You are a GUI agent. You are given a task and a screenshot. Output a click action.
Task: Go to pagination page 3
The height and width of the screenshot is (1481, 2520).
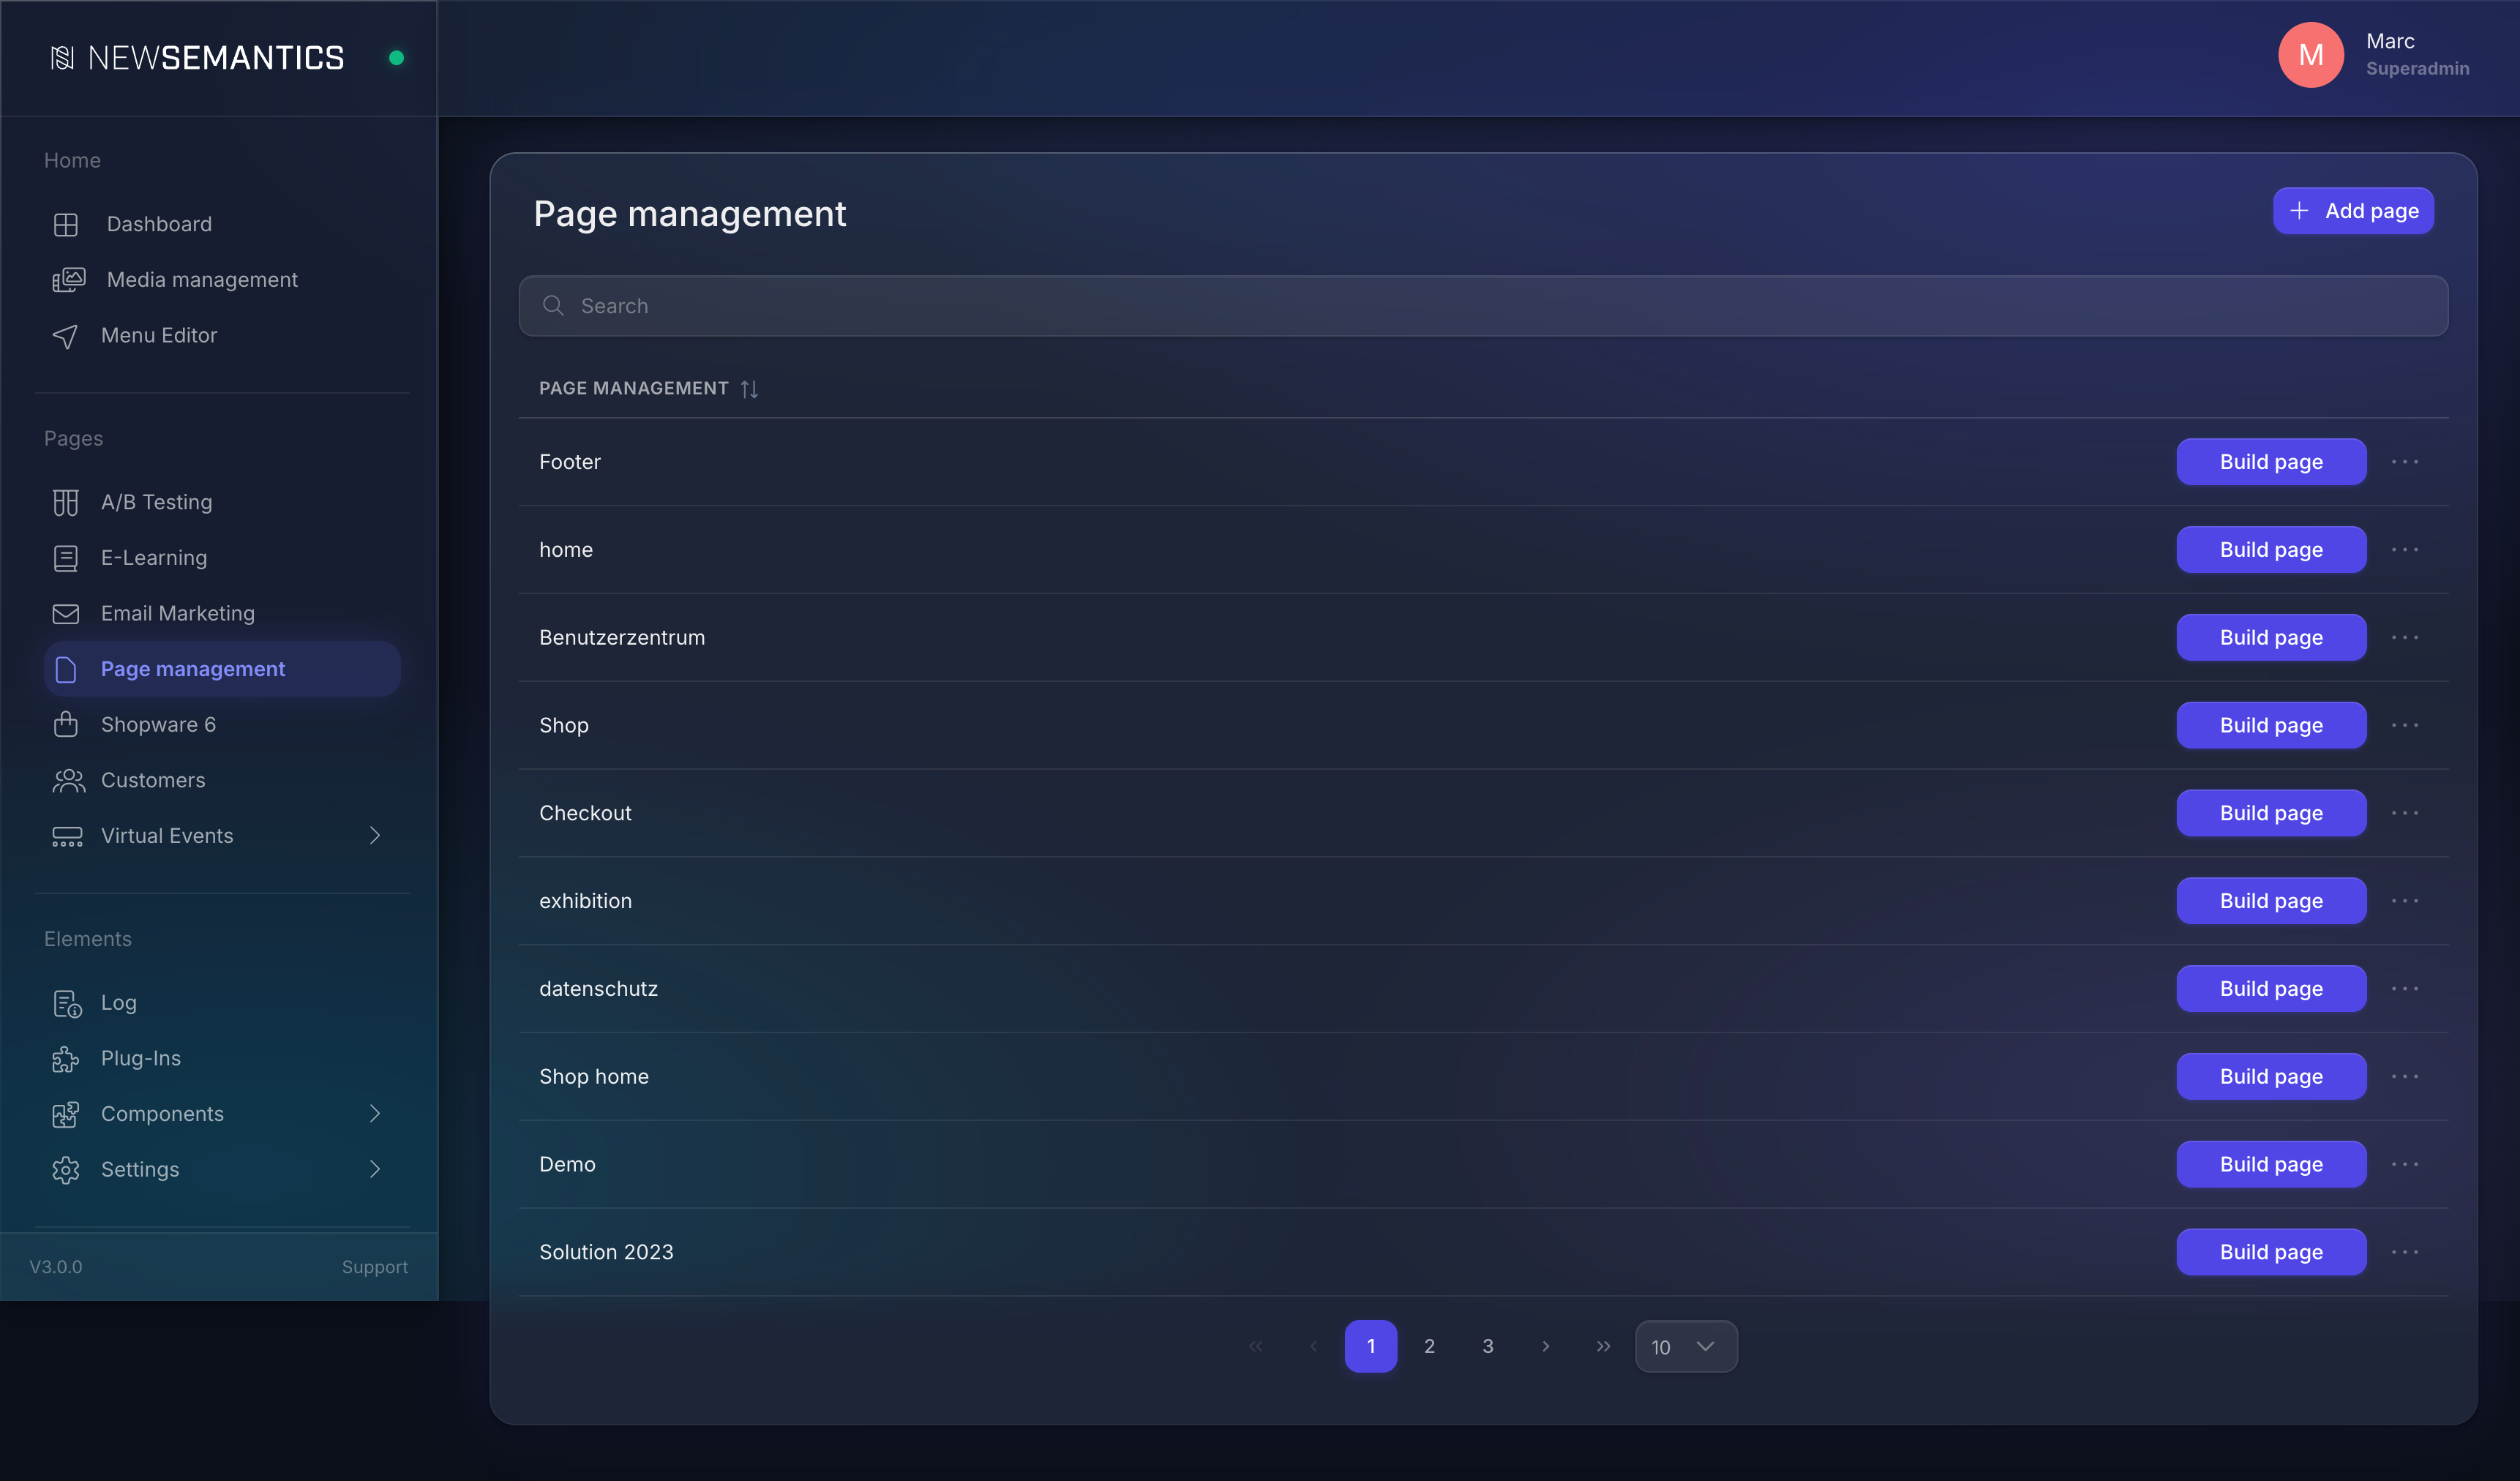1488,1347
